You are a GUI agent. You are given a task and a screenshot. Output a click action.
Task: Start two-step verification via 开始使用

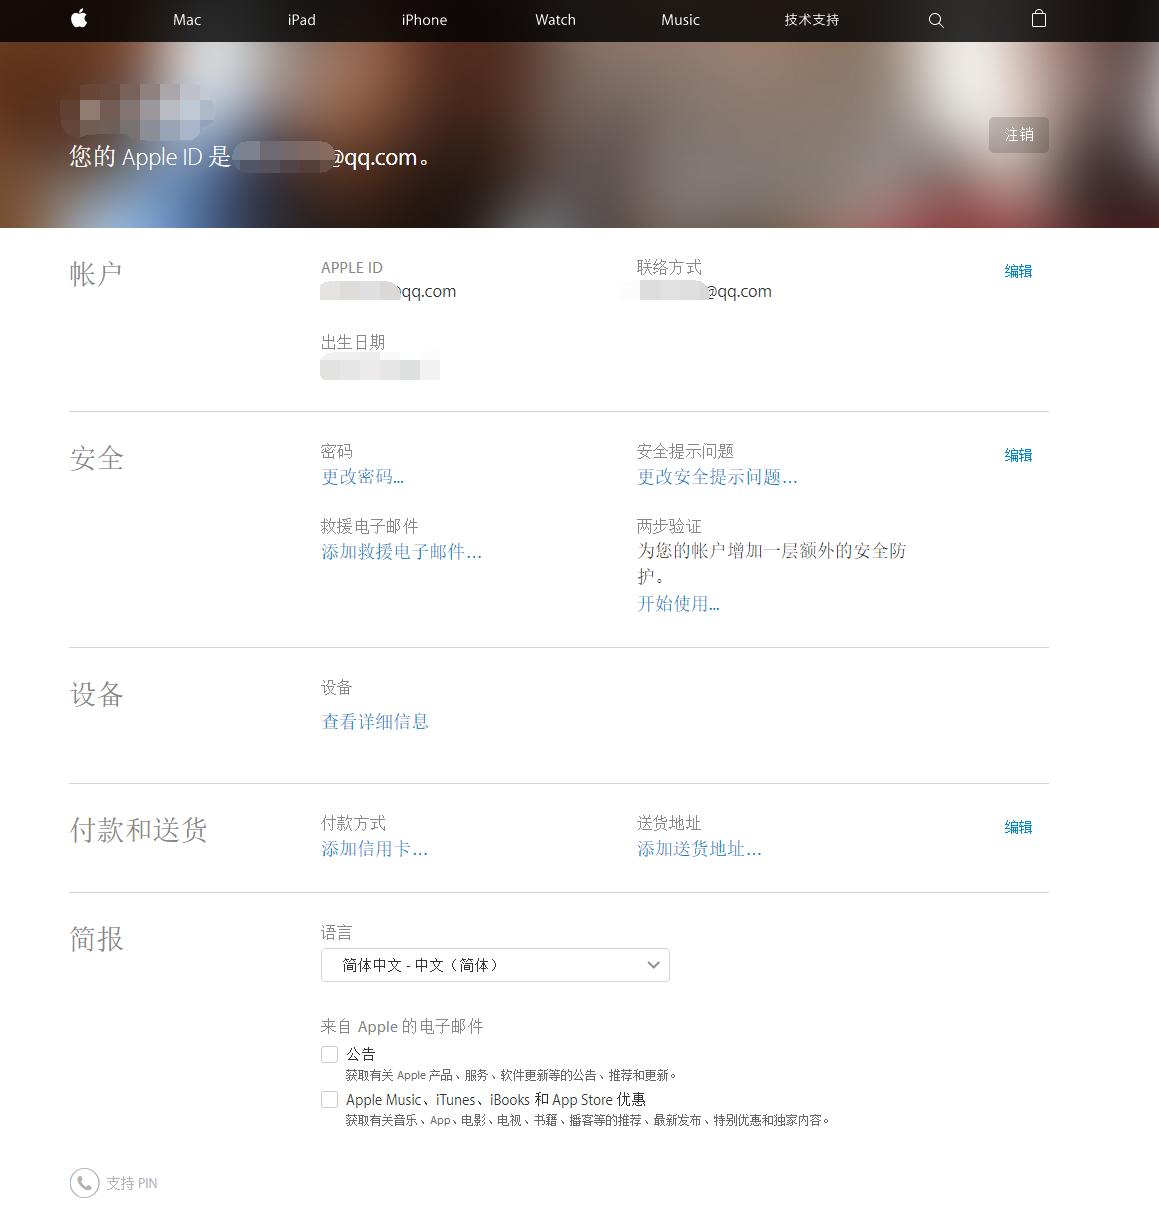coord(678,603)
